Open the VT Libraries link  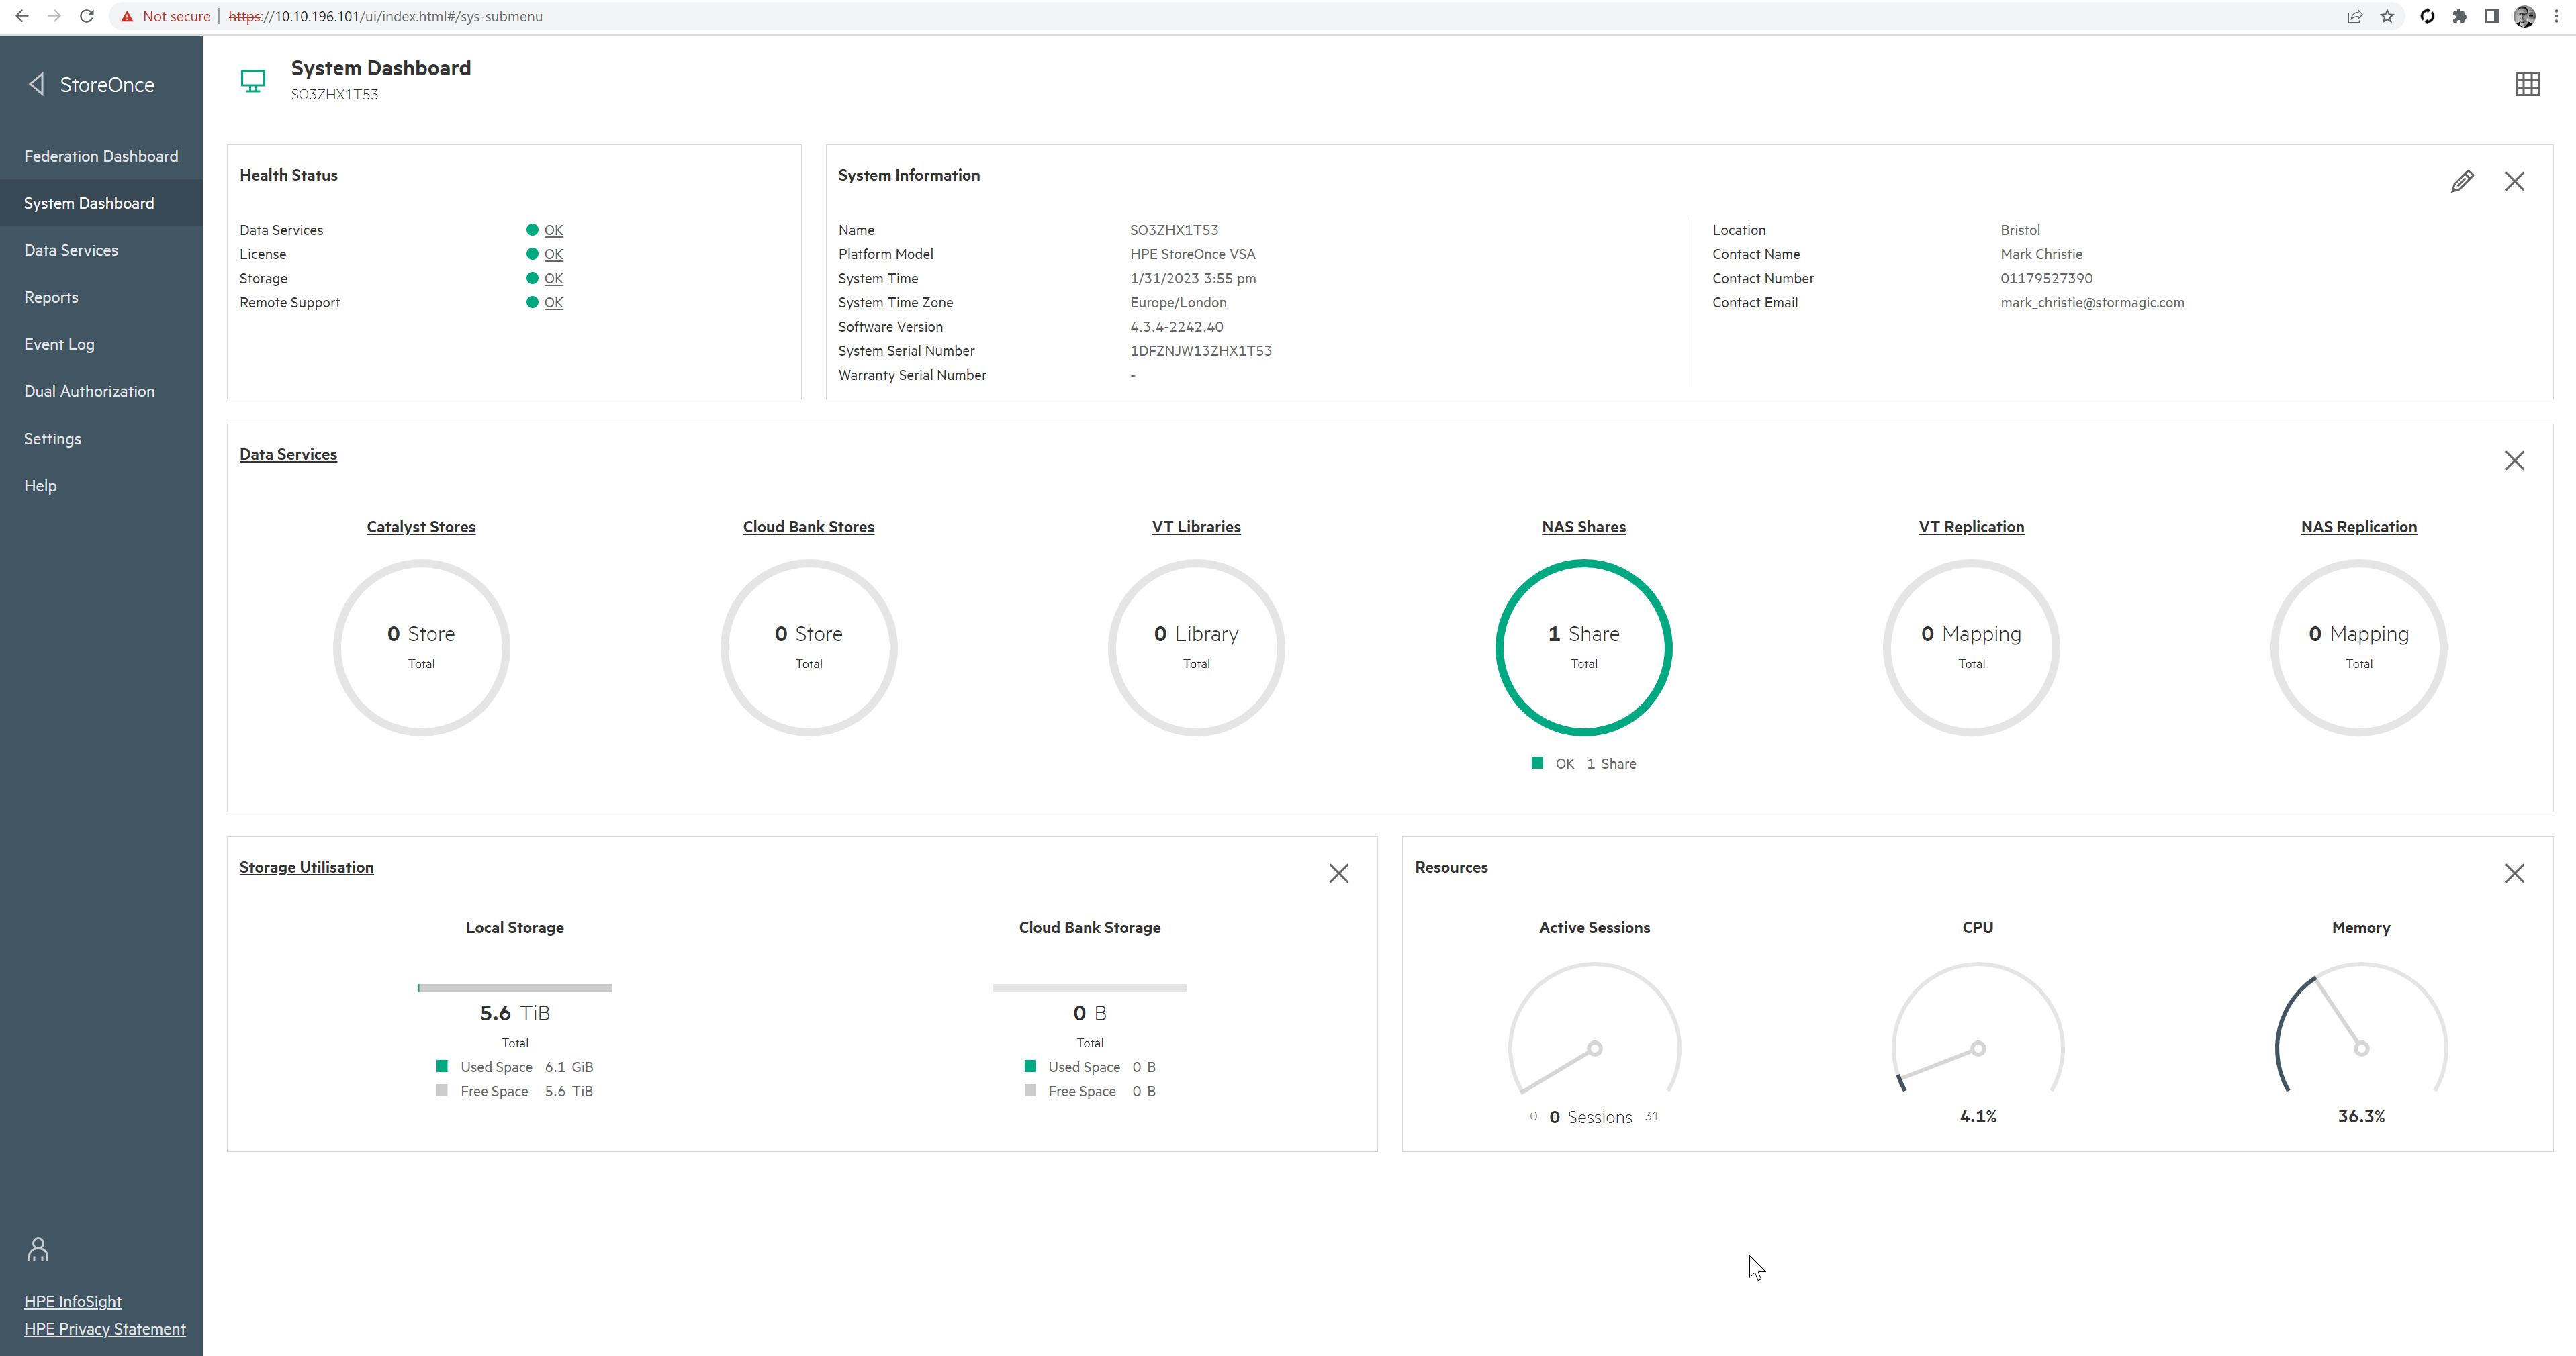pyautogui.click(x=1196, y=527)
